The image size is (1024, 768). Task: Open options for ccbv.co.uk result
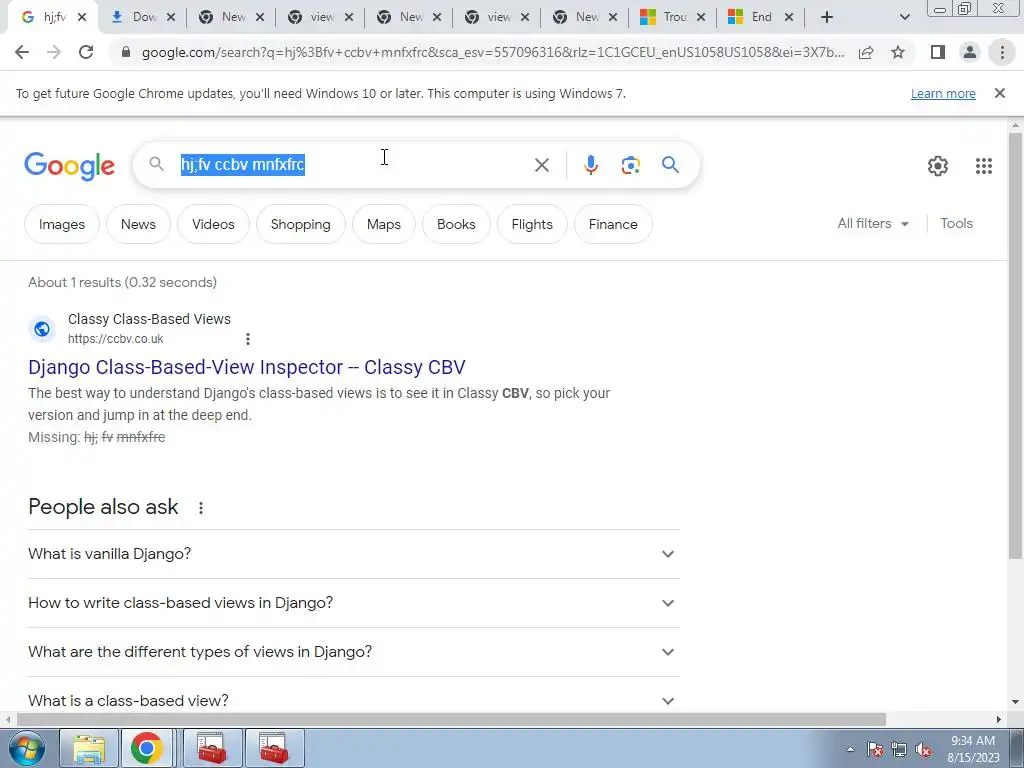[248, 339]
